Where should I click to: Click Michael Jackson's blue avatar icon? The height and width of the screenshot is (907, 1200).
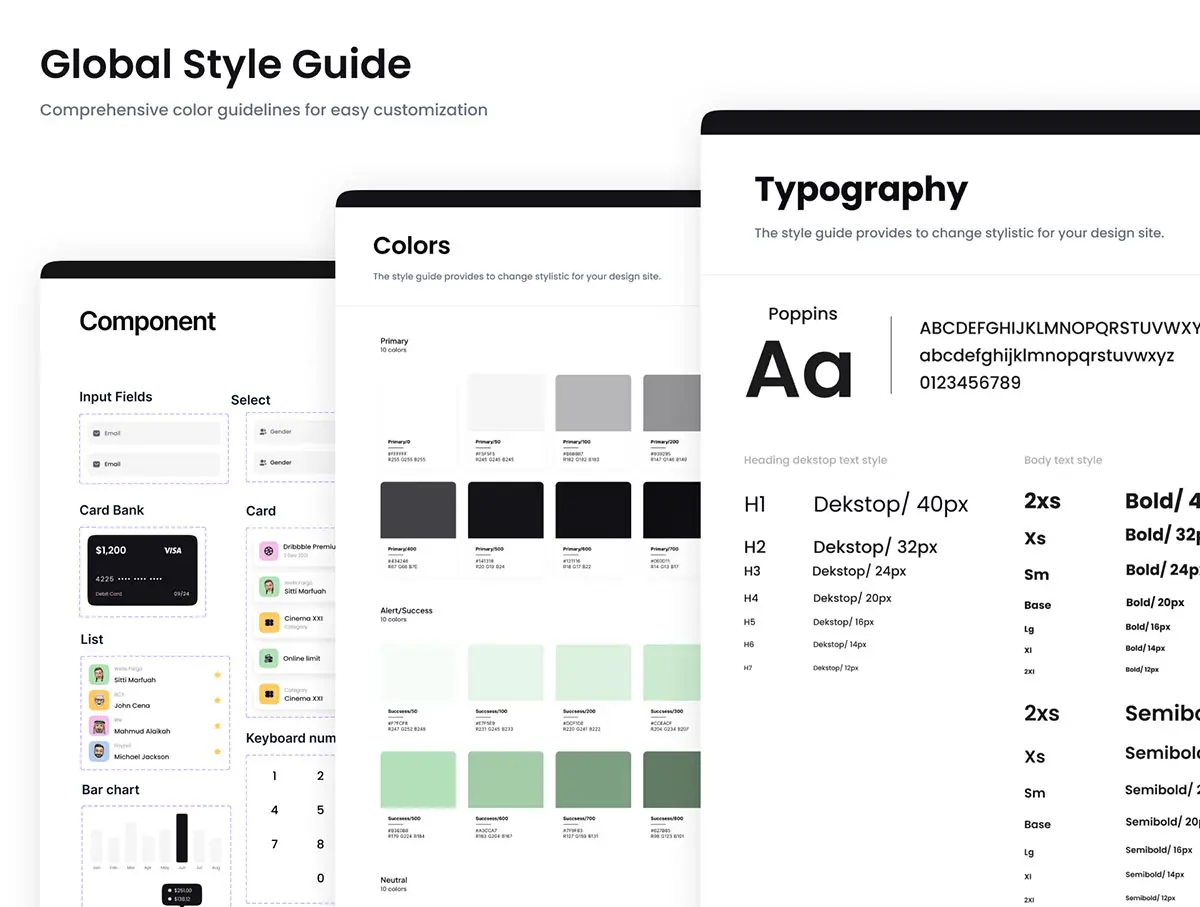pos(98,752)
